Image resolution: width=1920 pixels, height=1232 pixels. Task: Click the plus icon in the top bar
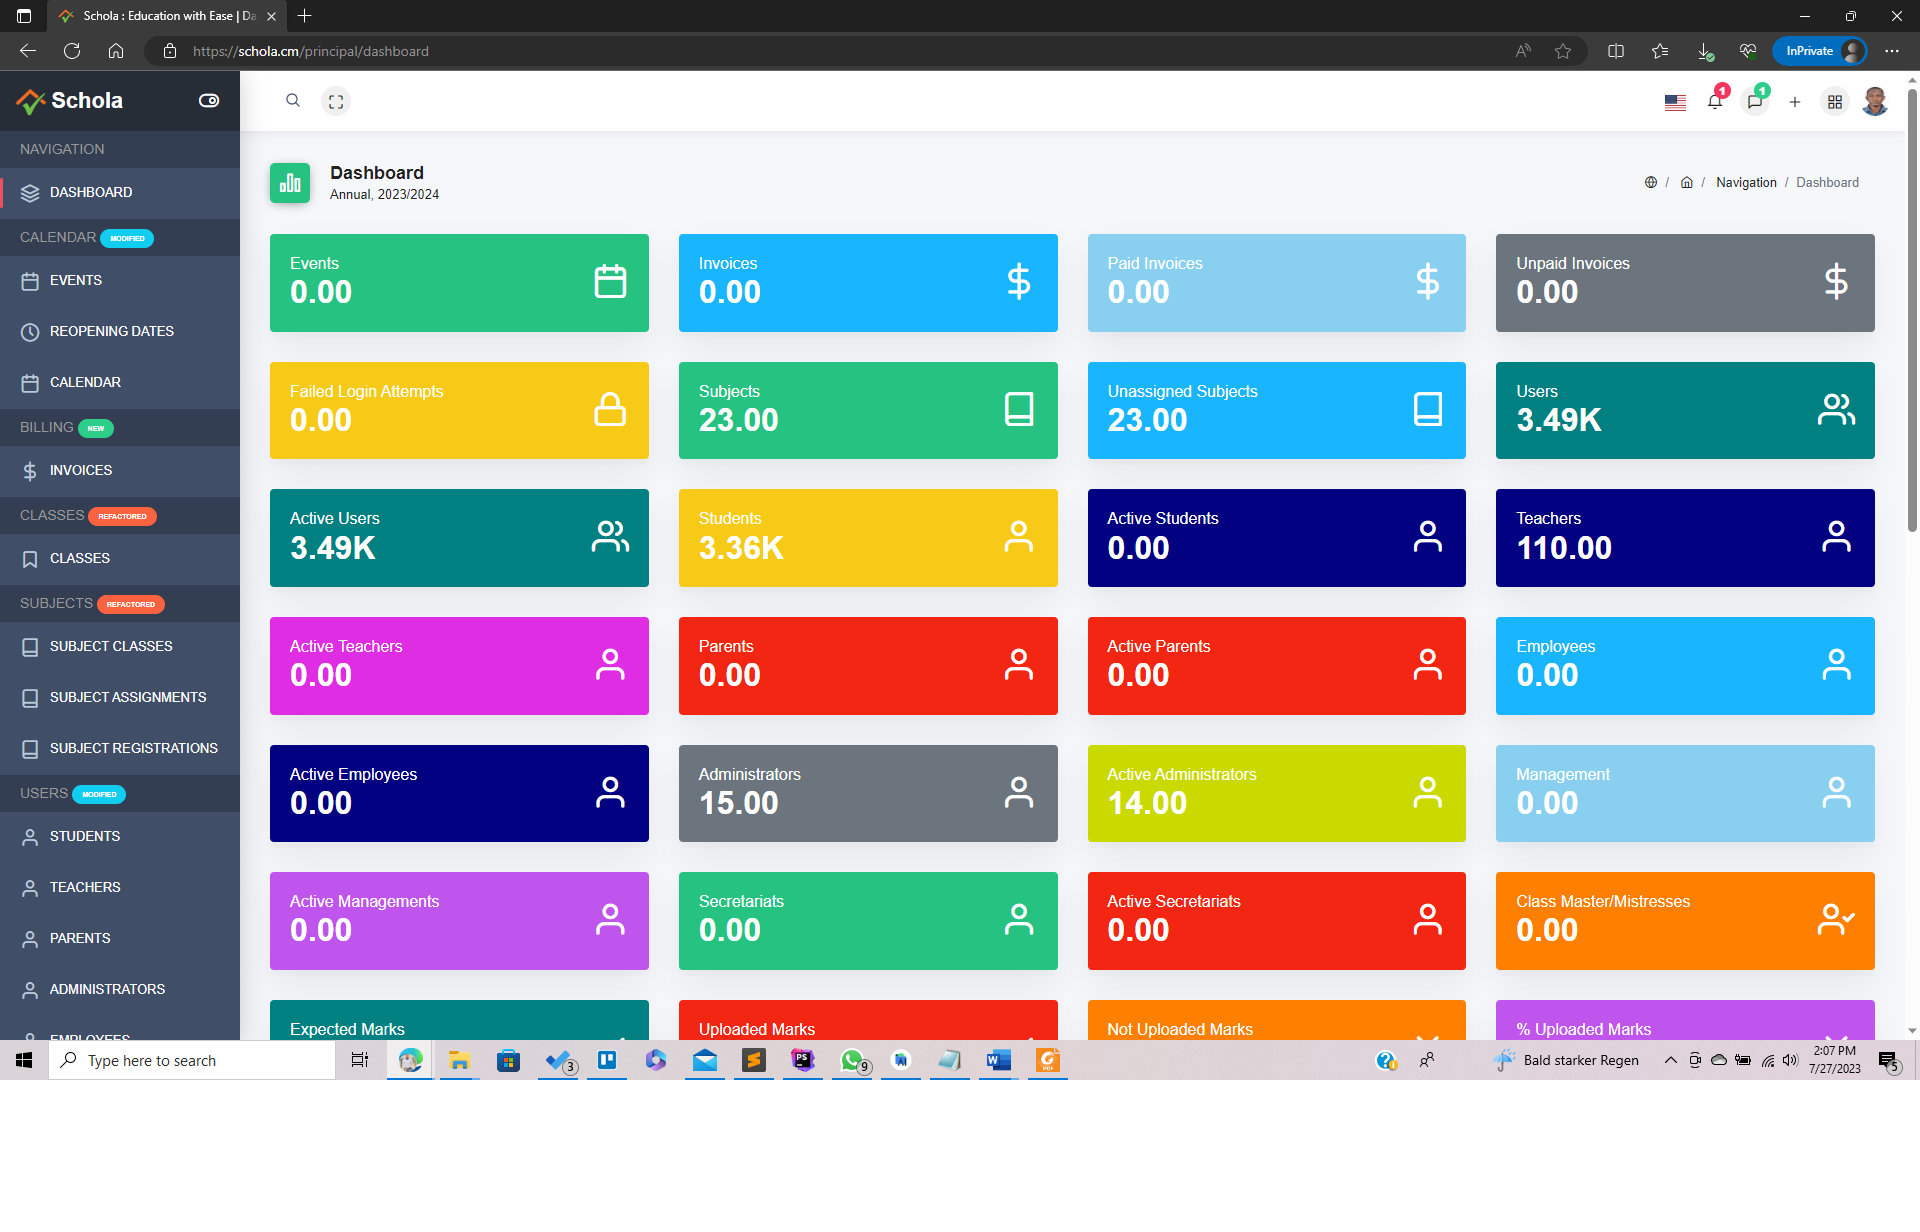click(x=1795, y=102)
